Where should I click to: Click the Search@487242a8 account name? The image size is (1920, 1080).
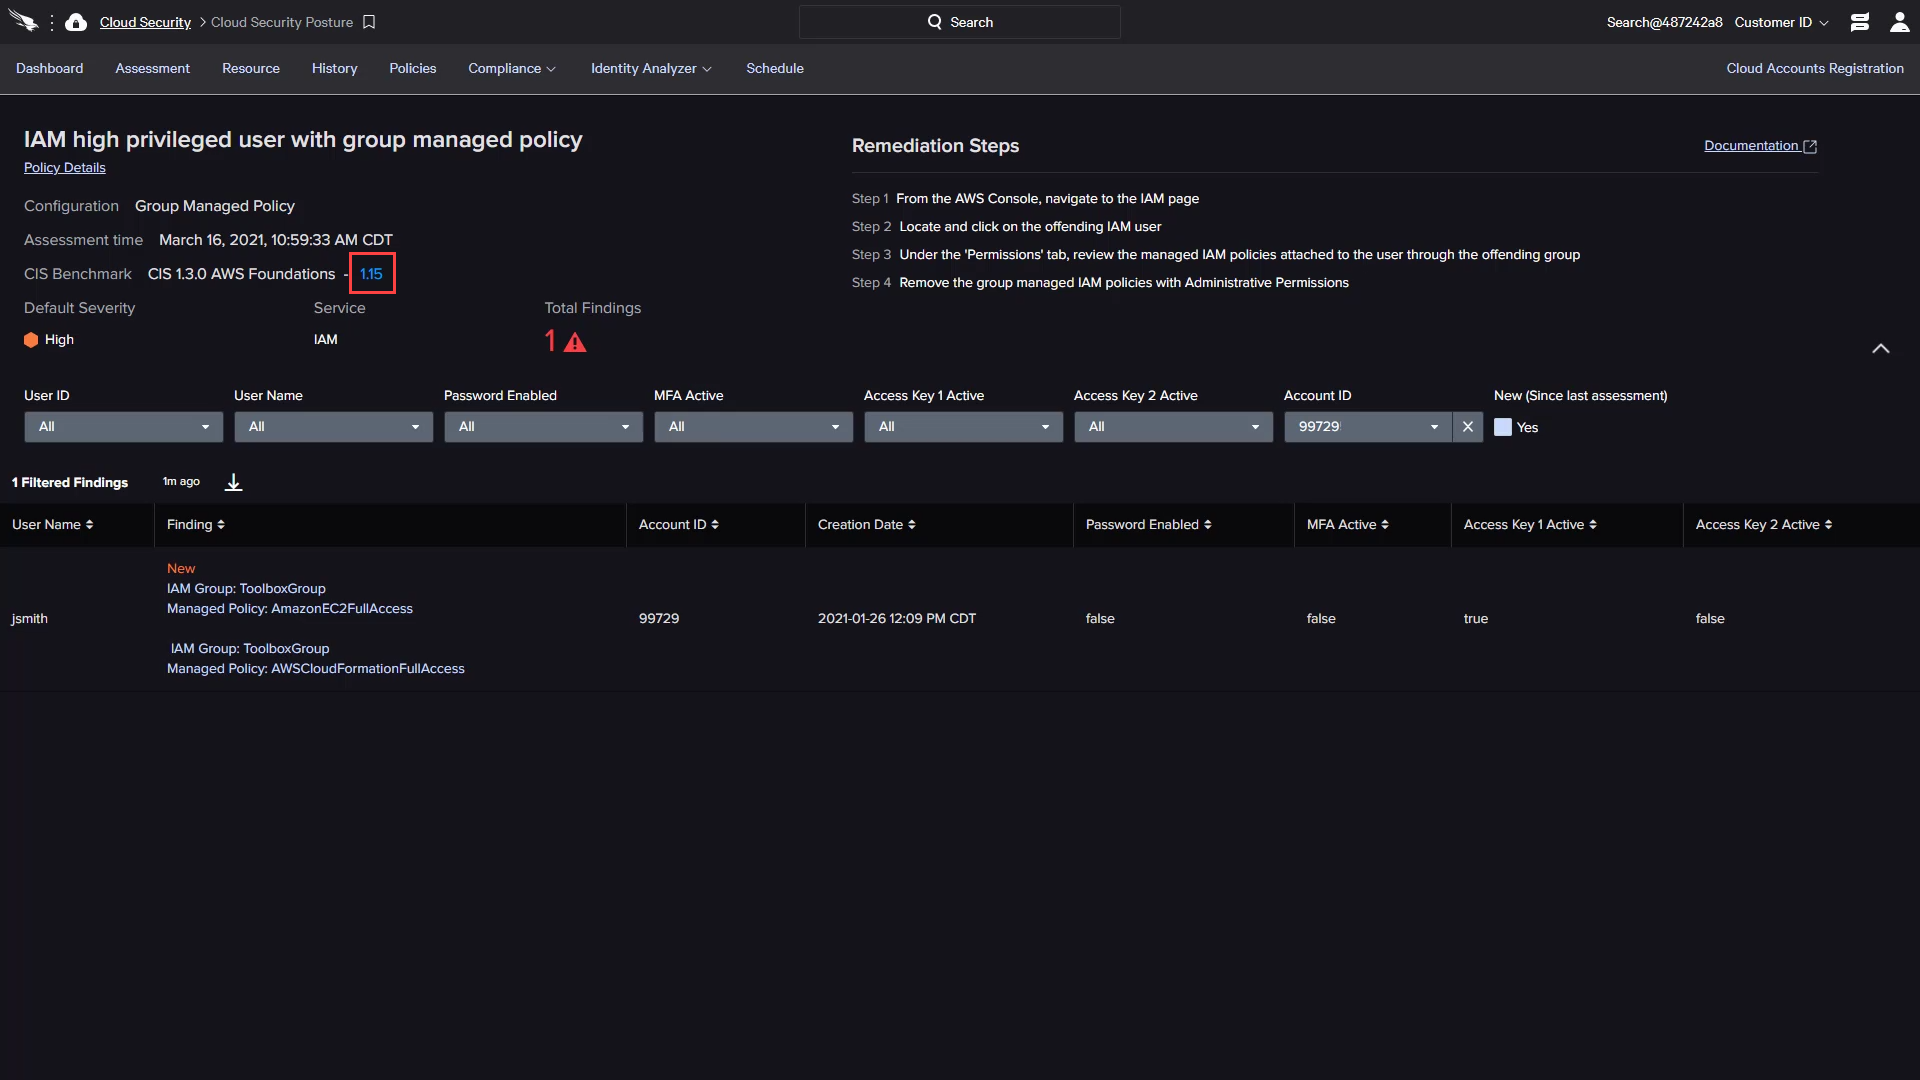point(1664,22)
